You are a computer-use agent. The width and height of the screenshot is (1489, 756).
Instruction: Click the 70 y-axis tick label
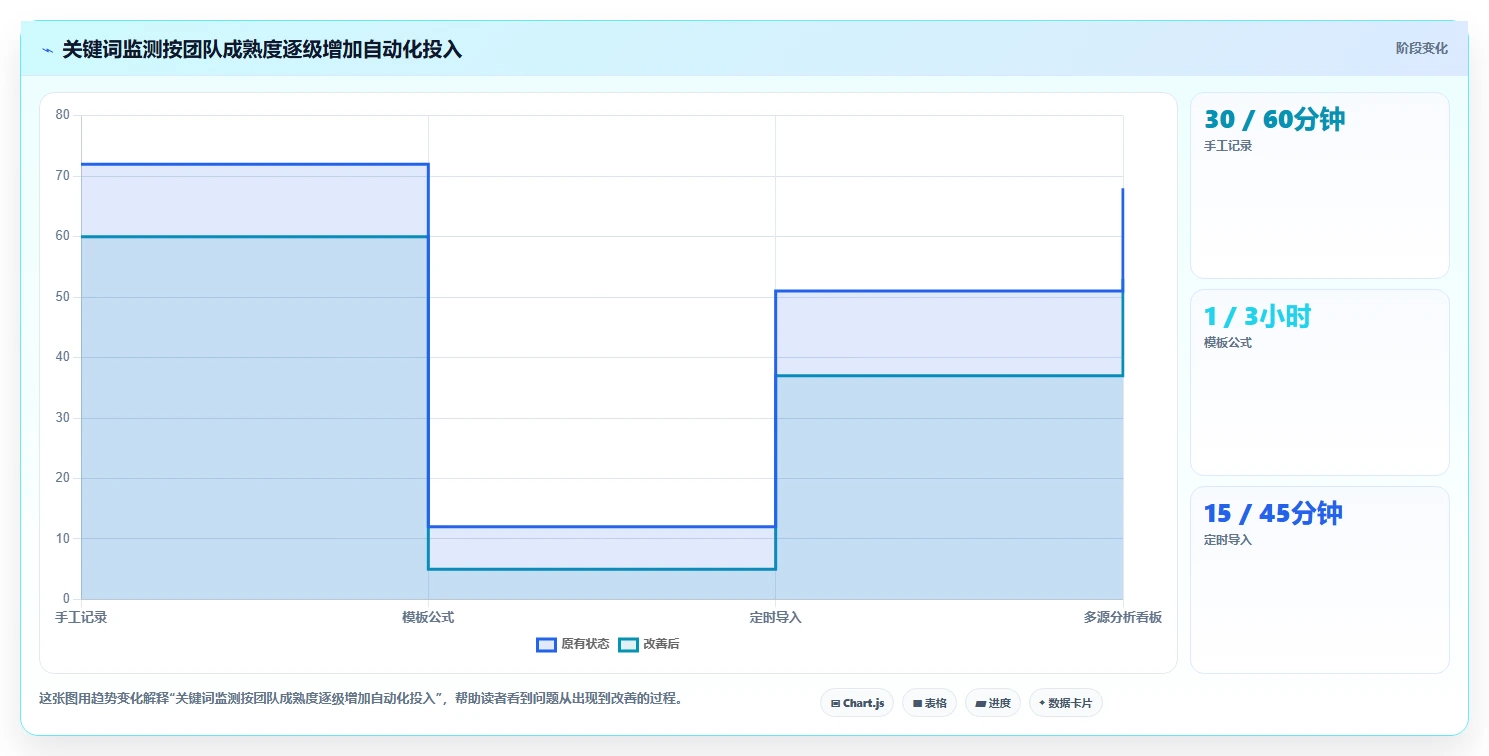click(x=62, y=176)
